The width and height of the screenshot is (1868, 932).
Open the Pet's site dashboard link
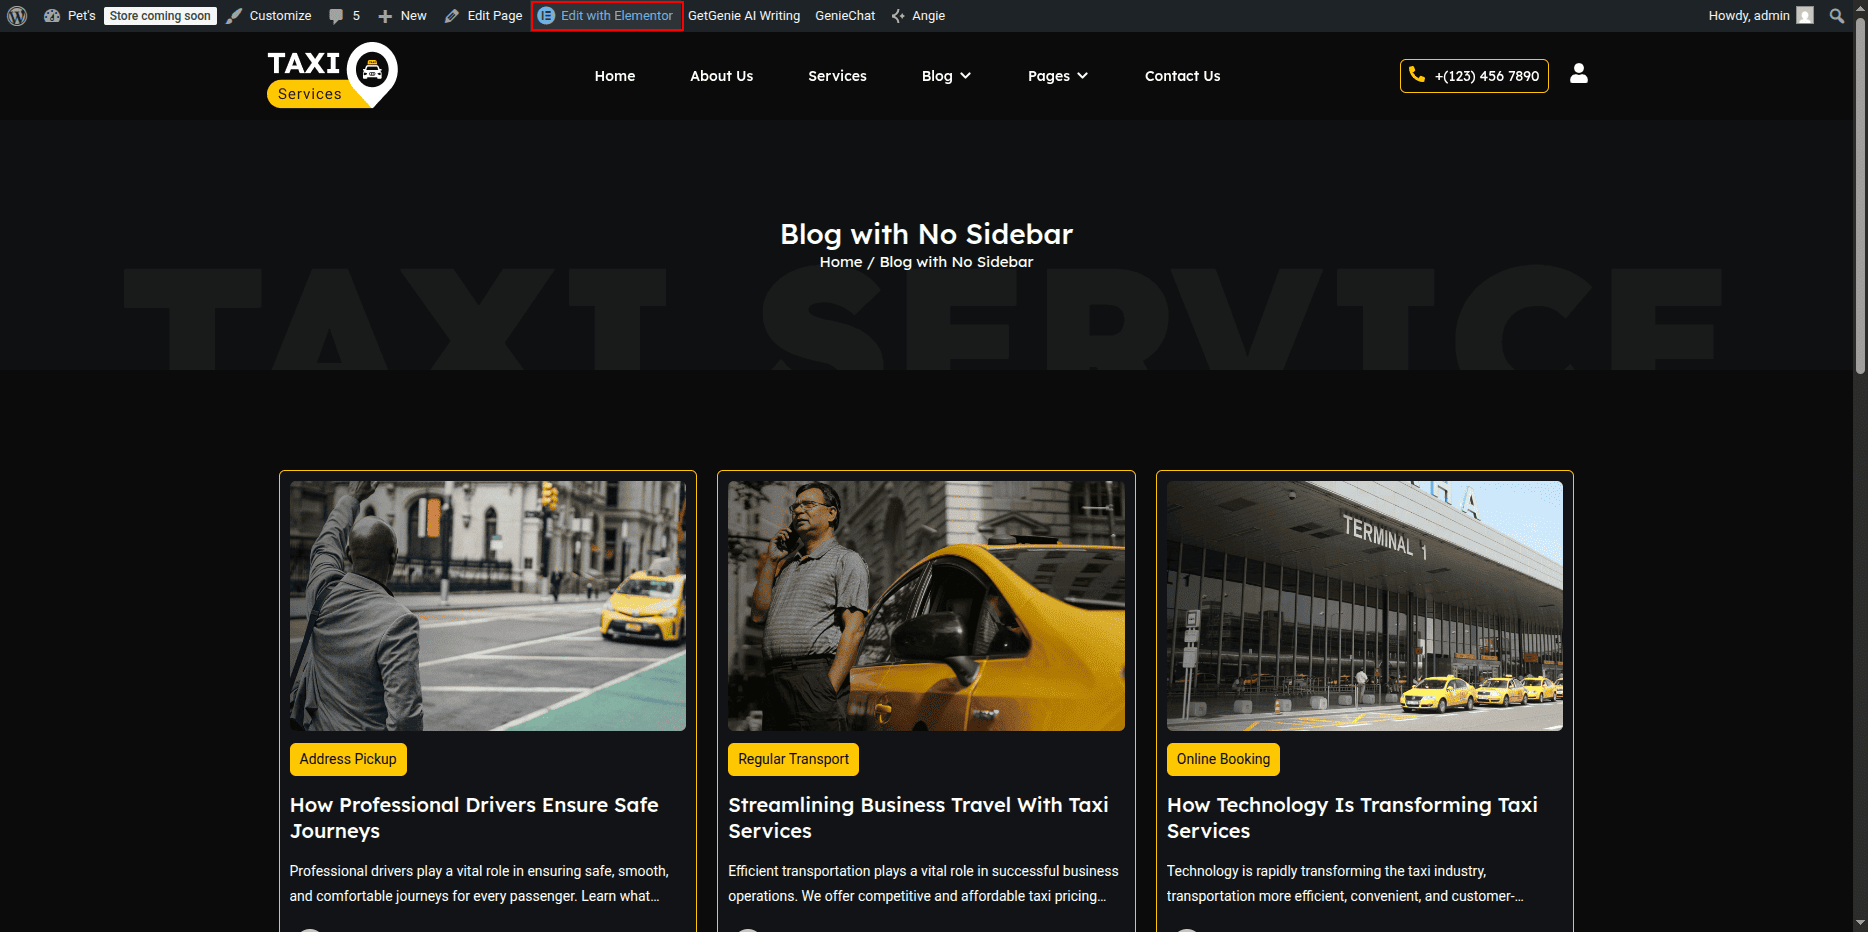[70, 16]
